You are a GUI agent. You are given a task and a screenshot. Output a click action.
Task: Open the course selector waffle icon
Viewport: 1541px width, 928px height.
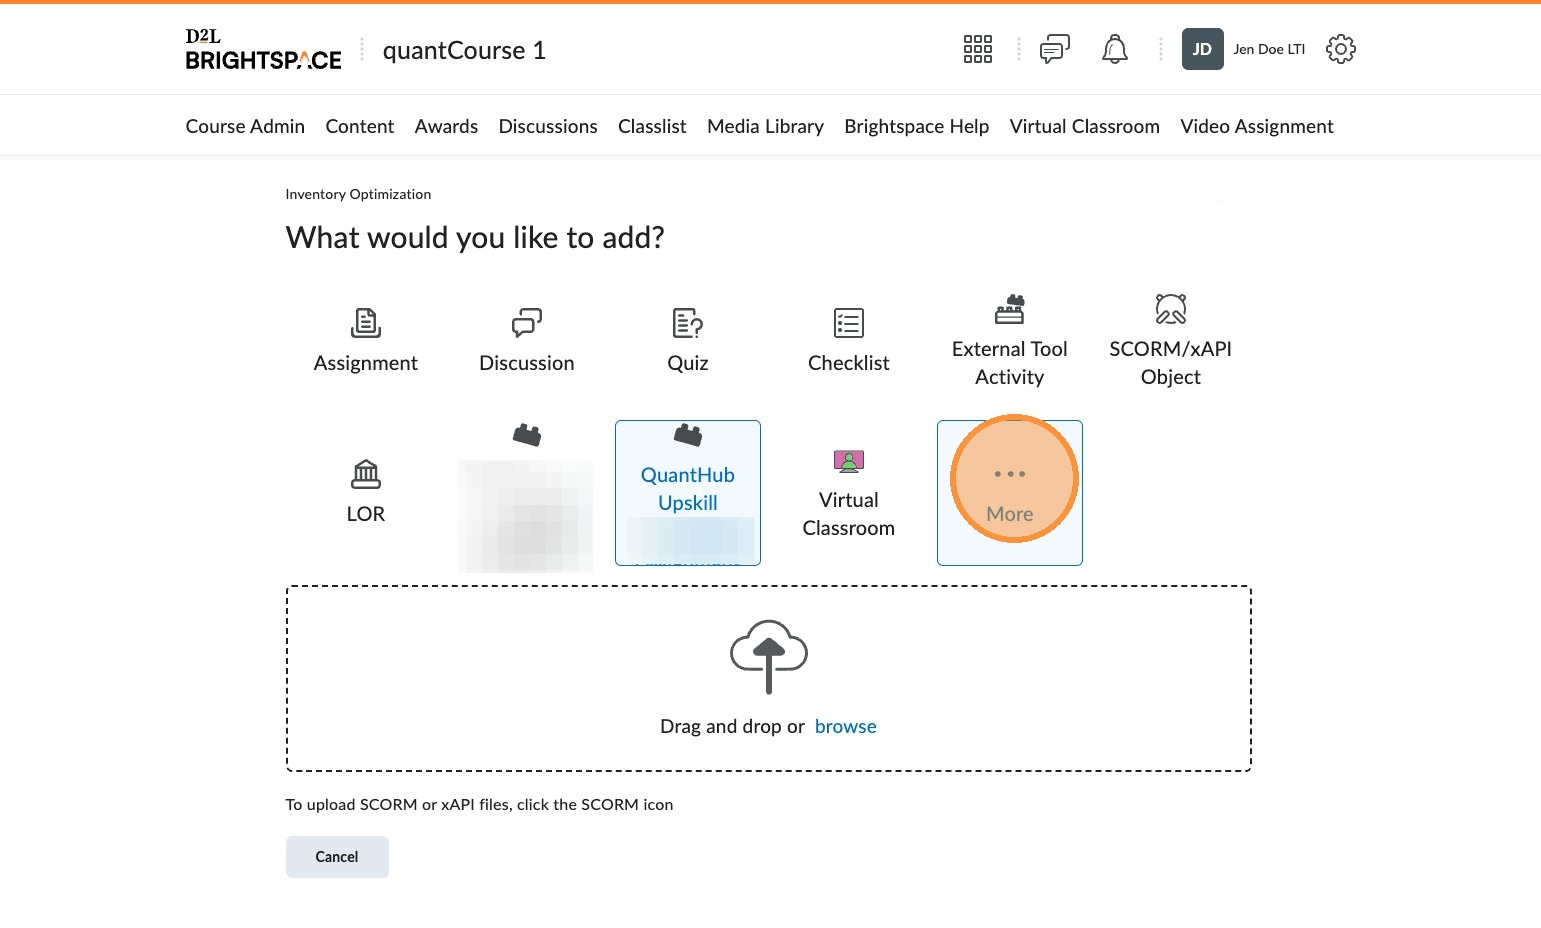[x=977, y=49]
